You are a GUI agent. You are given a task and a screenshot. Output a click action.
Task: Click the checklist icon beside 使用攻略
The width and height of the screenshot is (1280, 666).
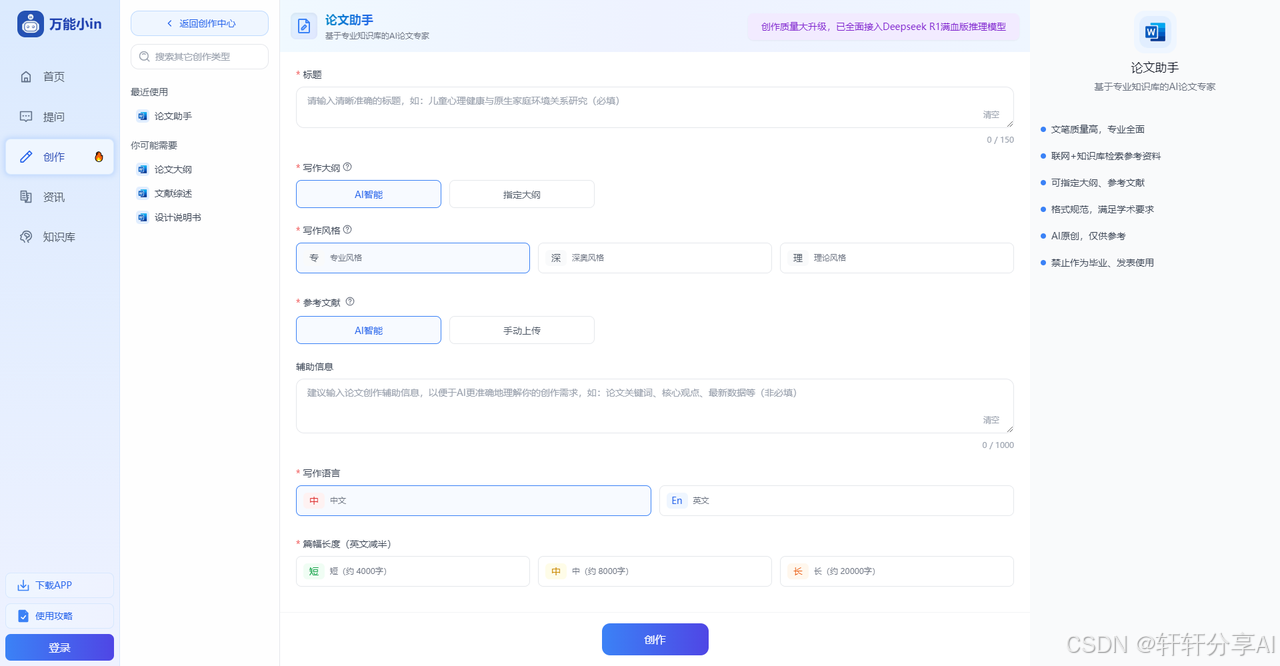click(x=23, y=616)
